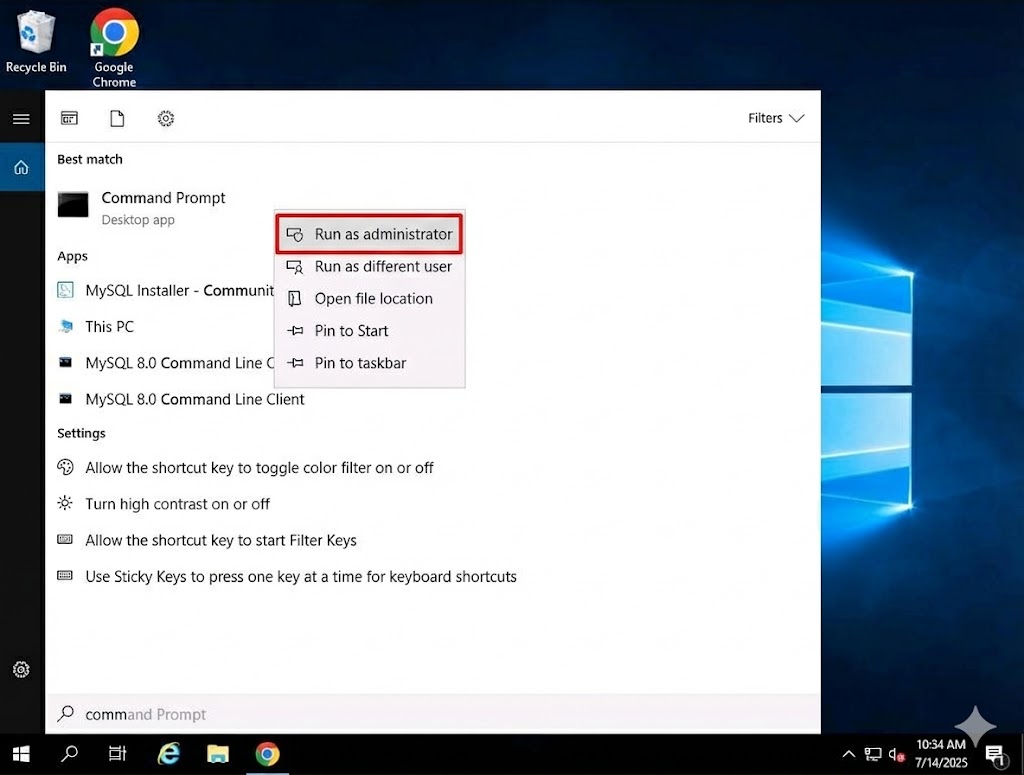This screenshot has width=1024, height=775.
Task: Launch Google Chrome from the taskbar
Action: point(267,754)
